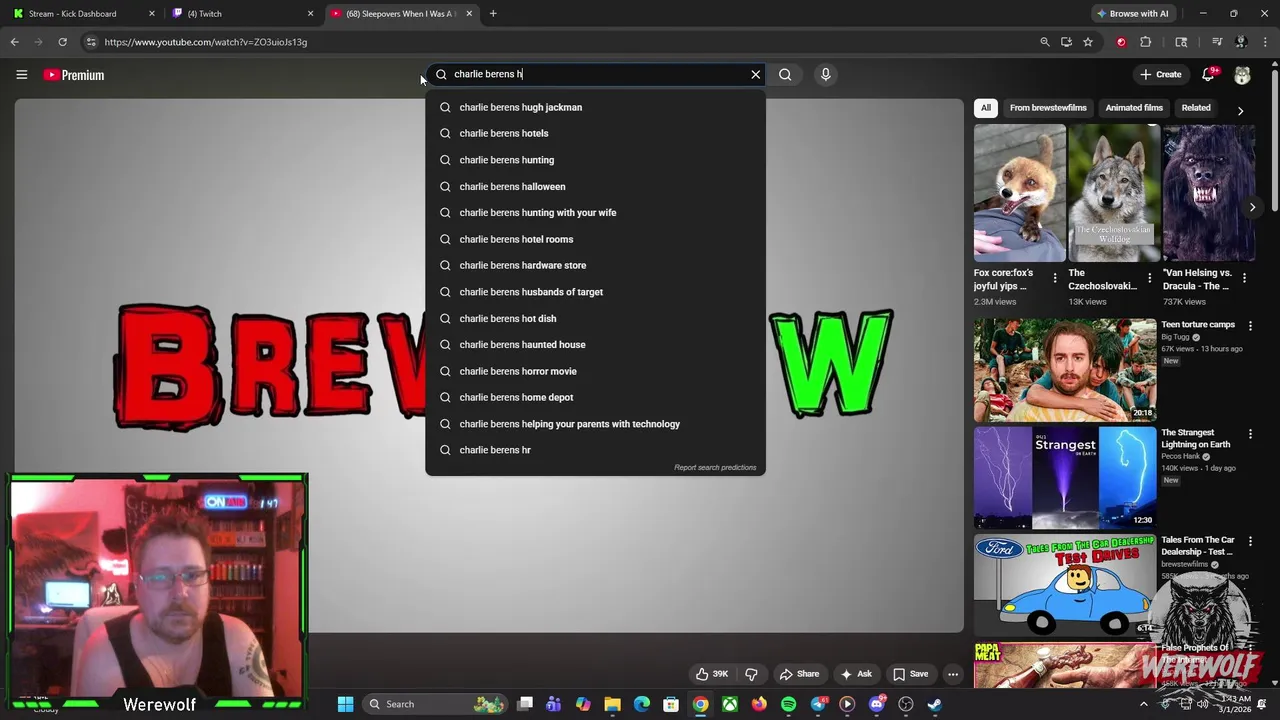
Task: Open Van Helsing vs. Dracula short
Action: click(1208, 193)
